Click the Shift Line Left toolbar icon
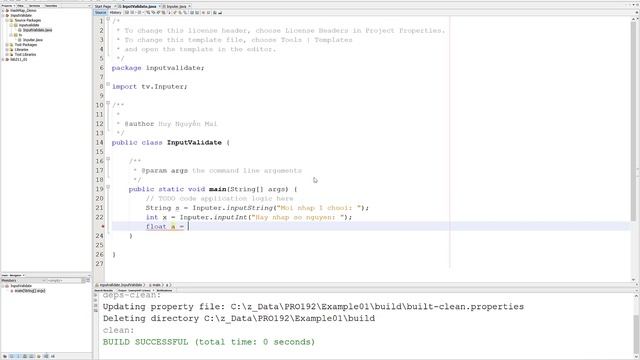 tap(191, 13)
